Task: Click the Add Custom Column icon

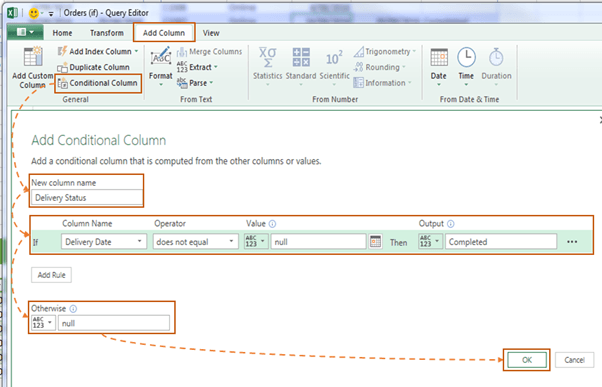Action: click(33, 57)
